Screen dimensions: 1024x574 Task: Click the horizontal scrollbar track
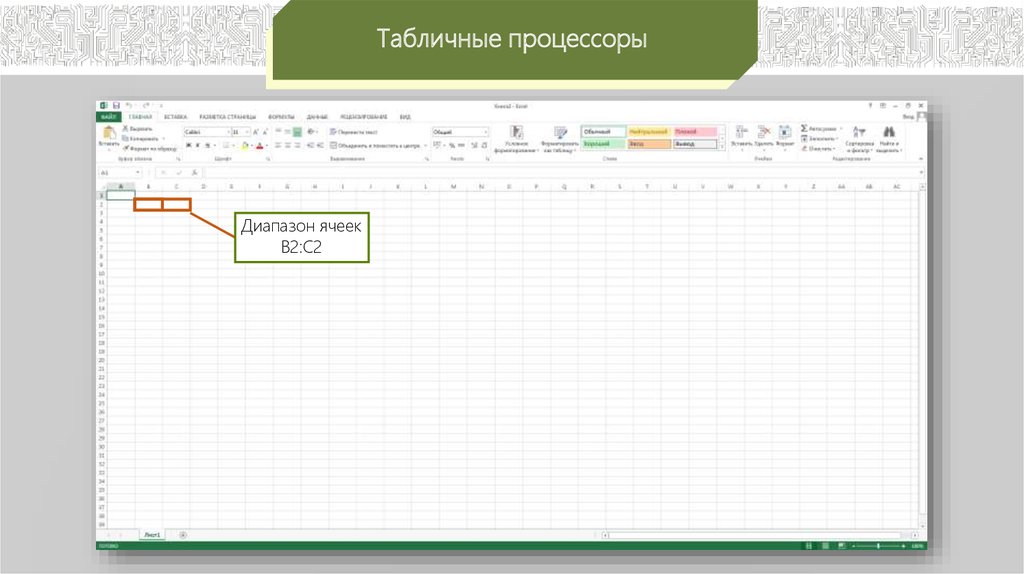click(x=760, y=535)
